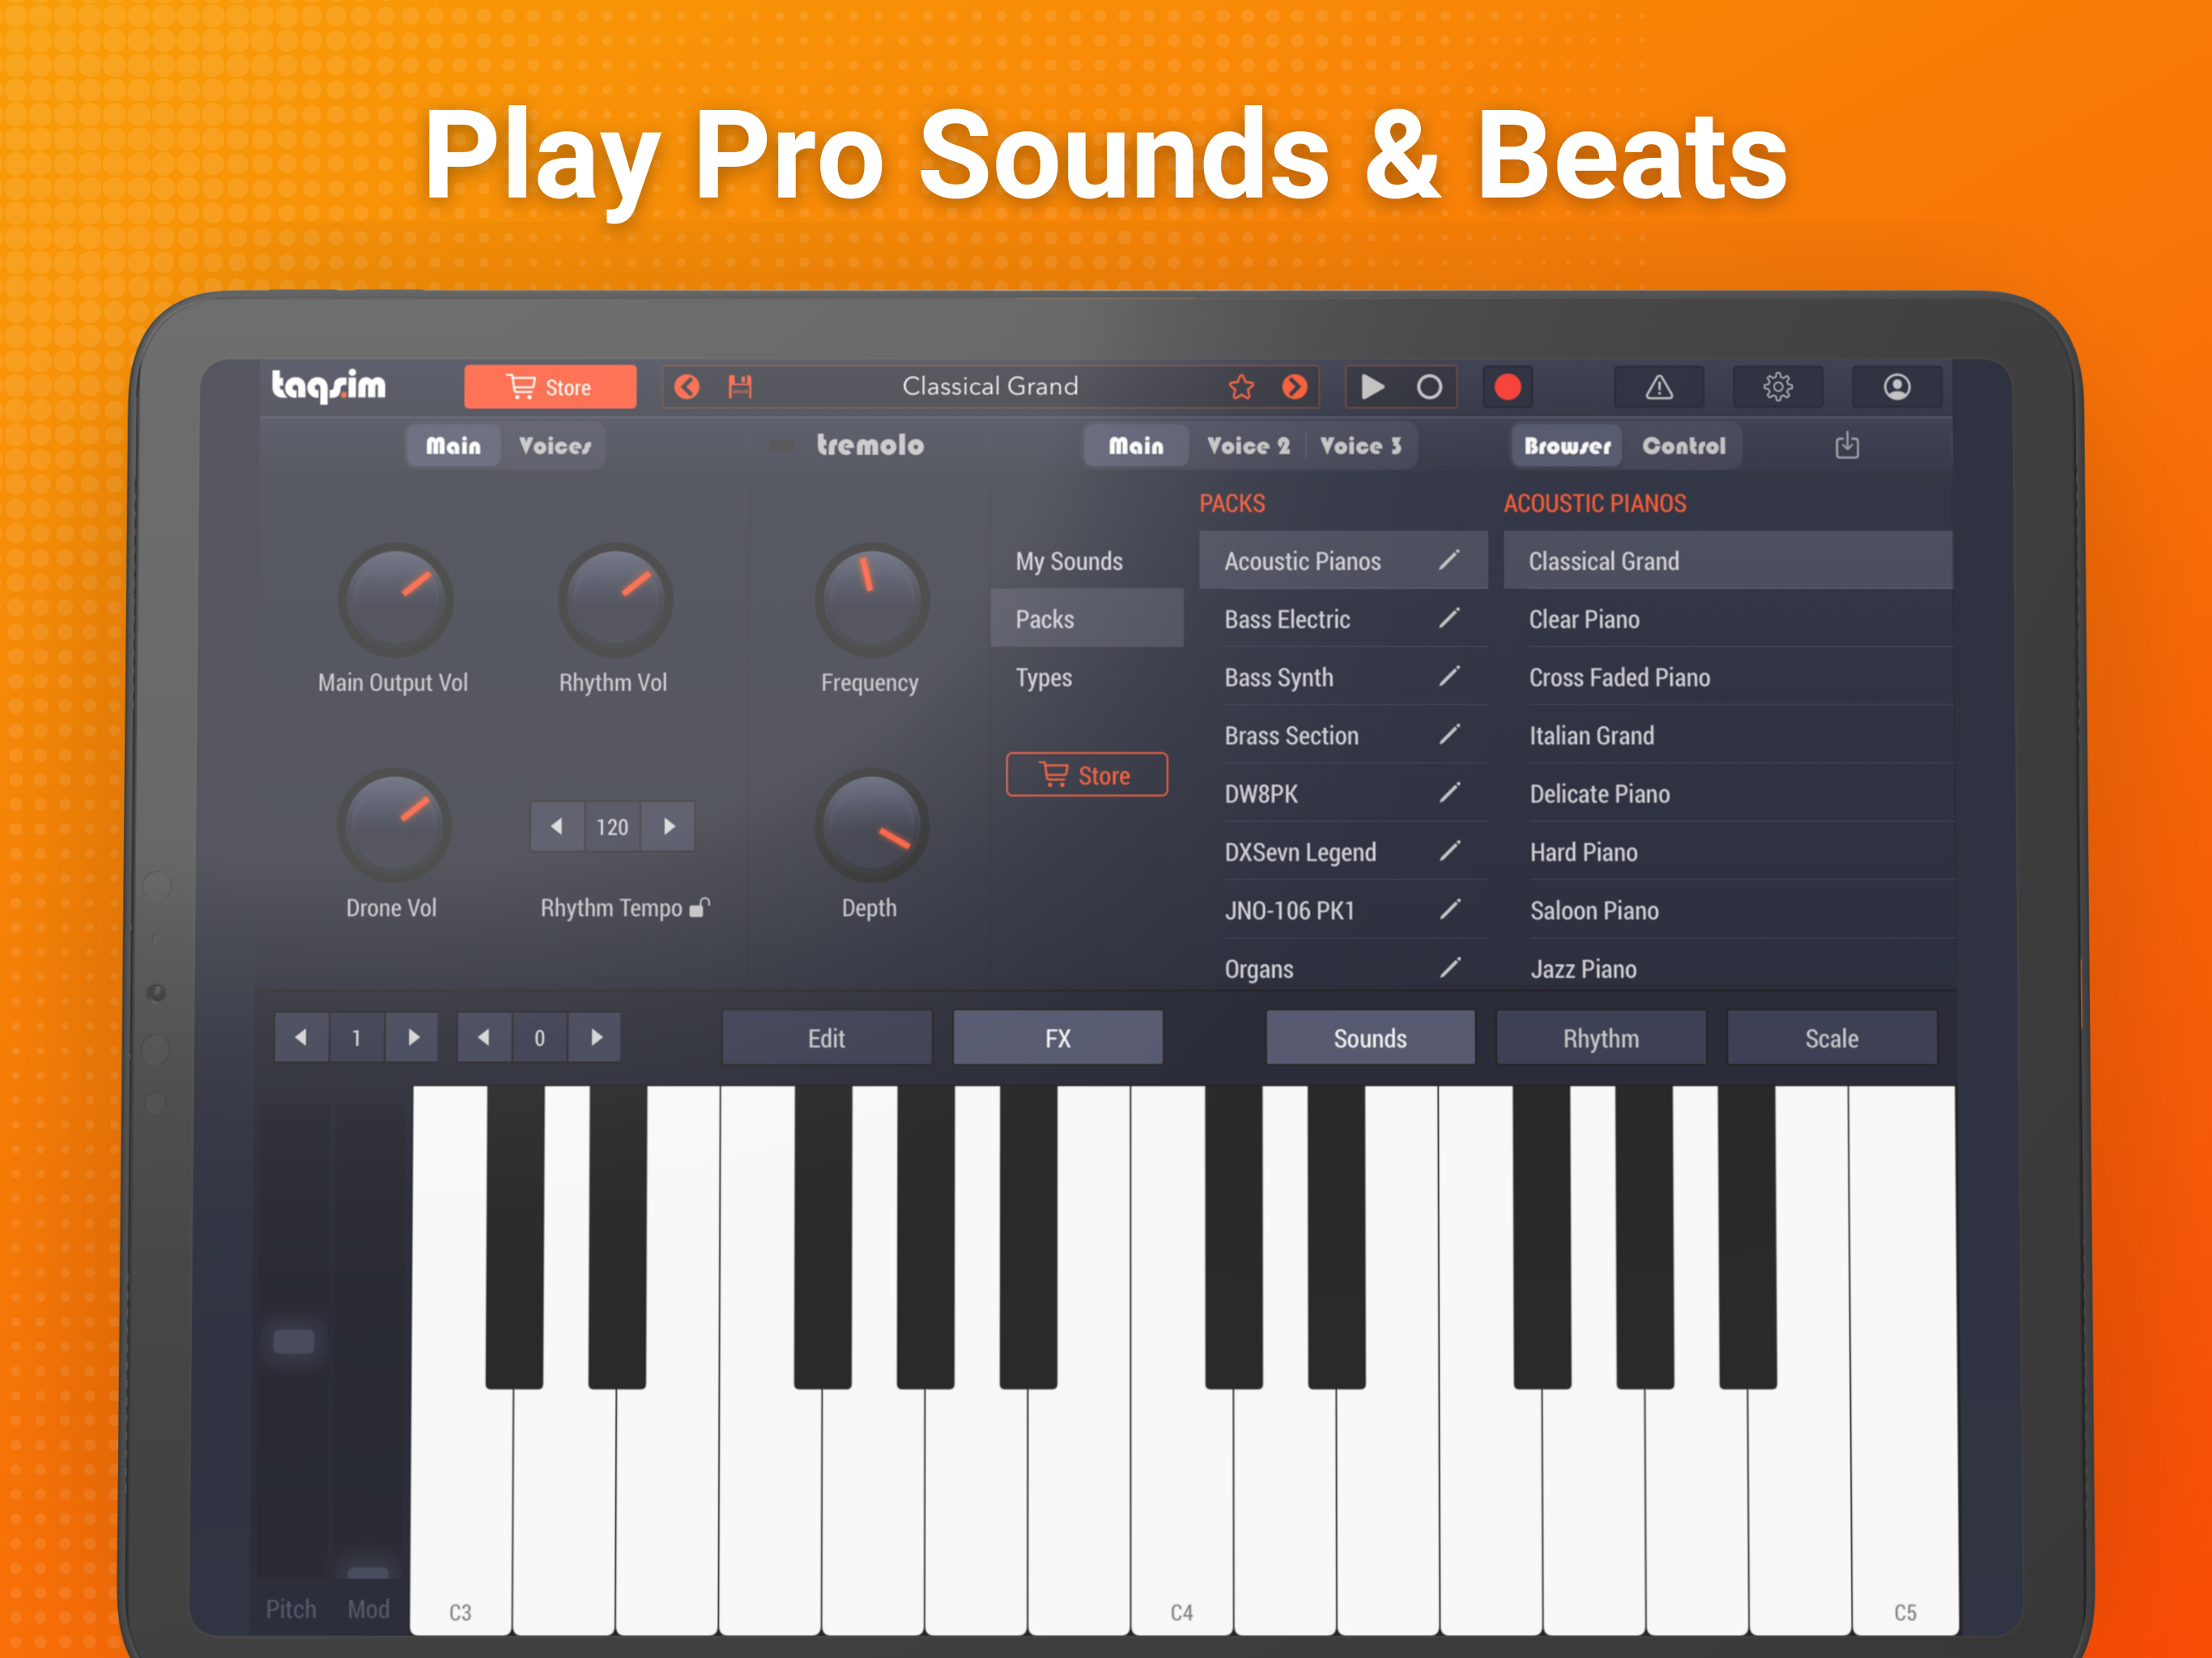Open the user account profile icon
This screenshot has height=1658, width=2212.
click(1896, 387)
